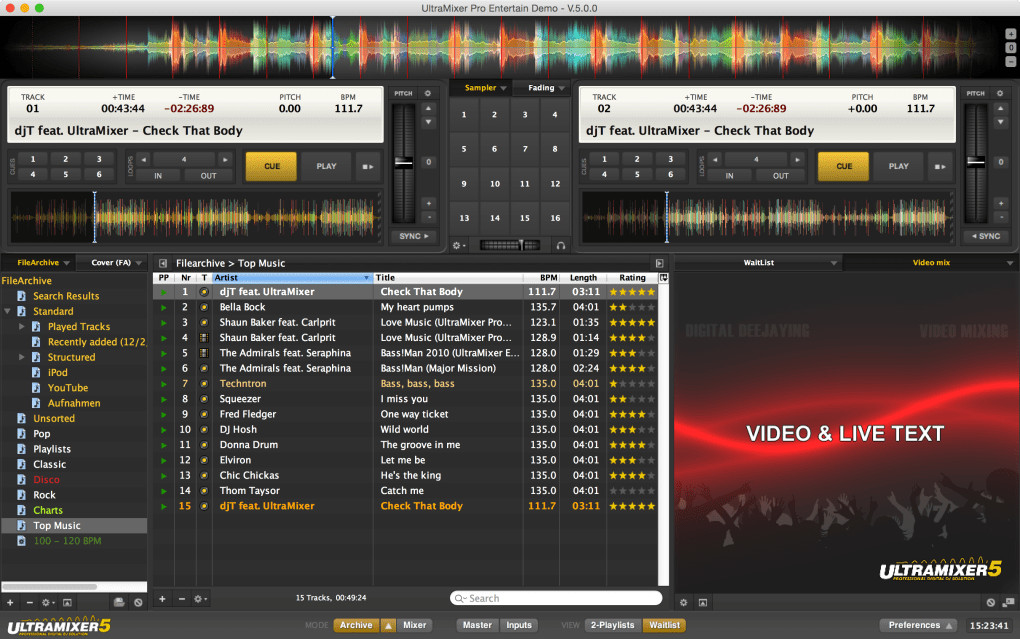Select the Charts group

click(48, 510)
